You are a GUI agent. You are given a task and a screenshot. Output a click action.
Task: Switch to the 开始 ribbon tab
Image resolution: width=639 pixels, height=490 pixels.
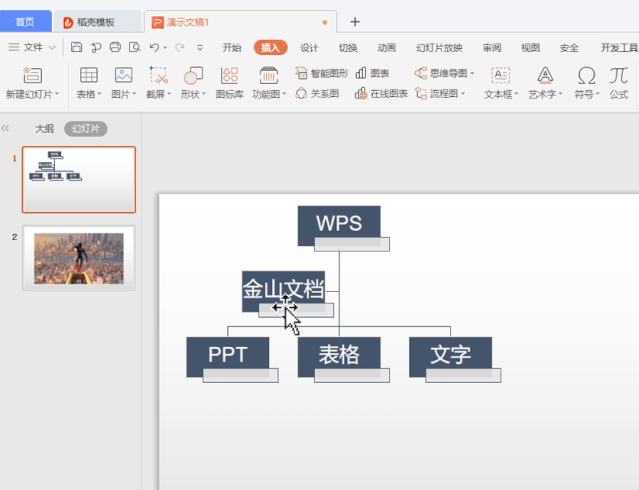[231, 48]
